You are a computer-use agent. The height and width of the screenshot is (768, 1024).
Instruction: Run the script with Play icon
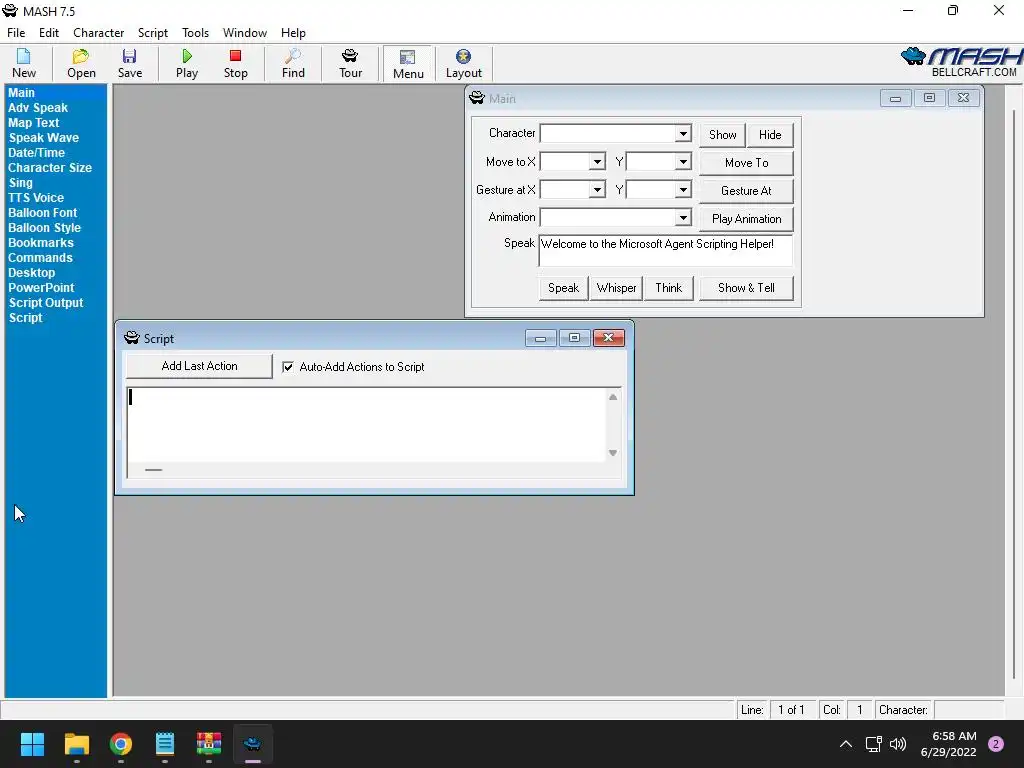click(x=187, y=63)
